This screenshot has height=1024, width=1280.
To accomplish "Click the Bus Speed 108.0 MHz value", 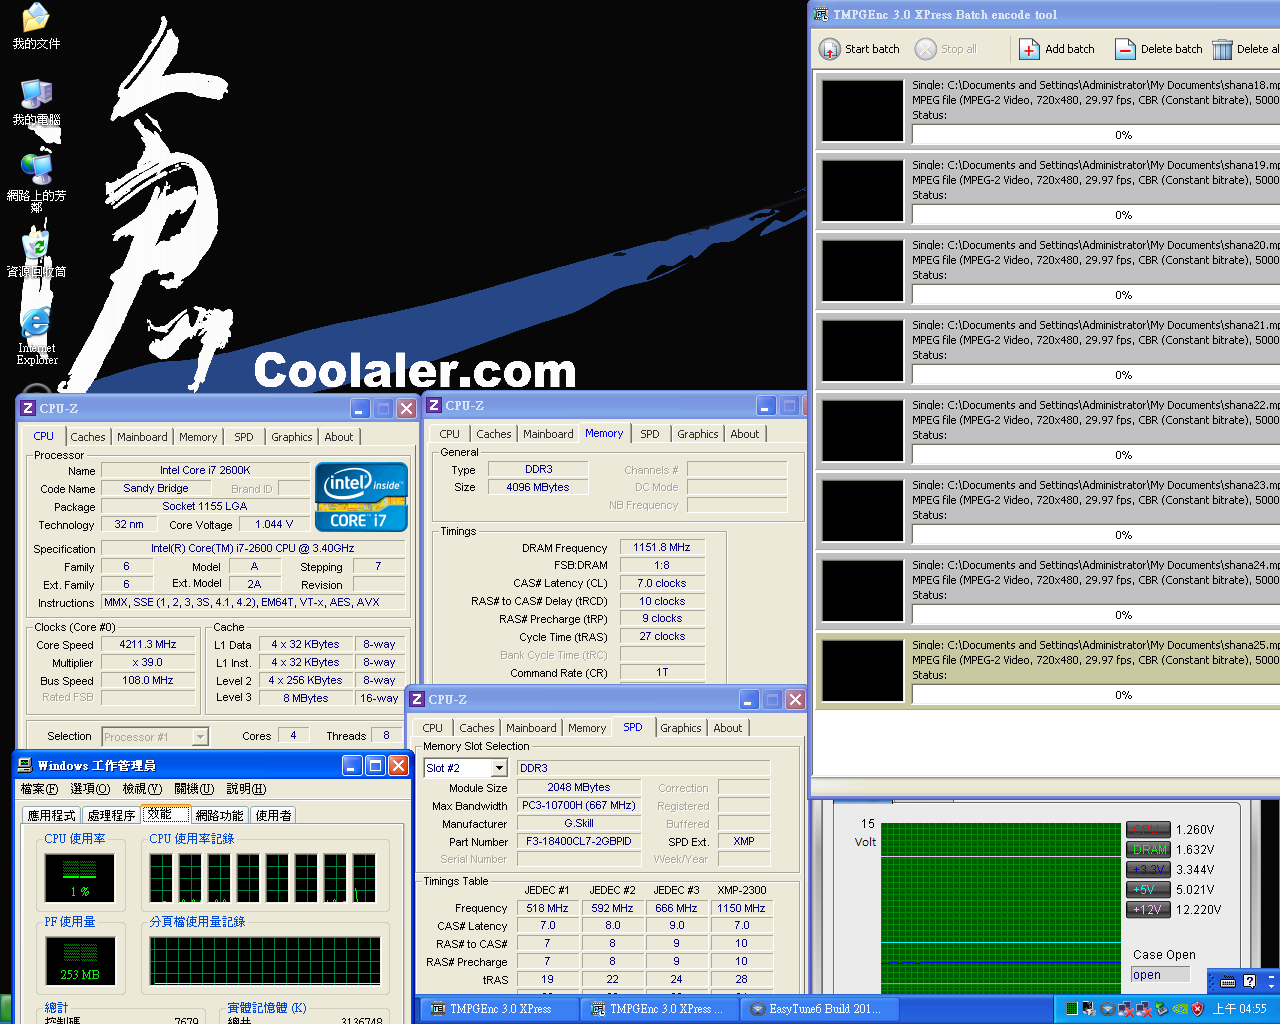I will click(x=148, y=681).
